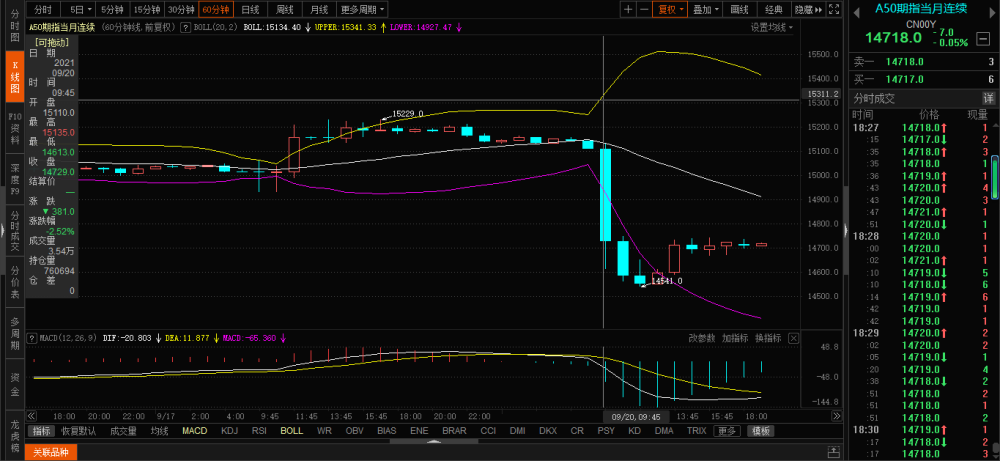Close the MACD indicator panel
Viewport: 1000px width, 461px height.
pos(794,338)
